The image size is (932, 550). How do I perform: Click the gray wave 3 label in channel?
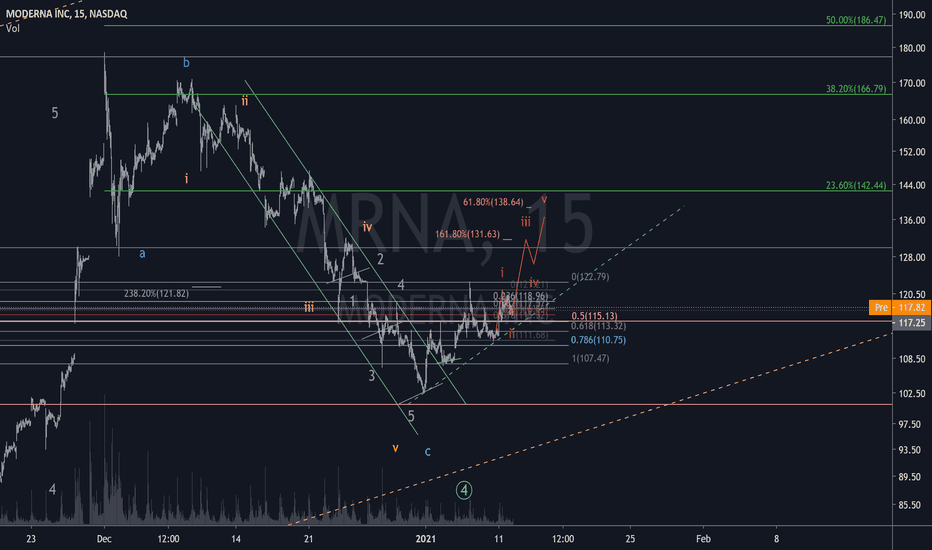tap(371, 376)
